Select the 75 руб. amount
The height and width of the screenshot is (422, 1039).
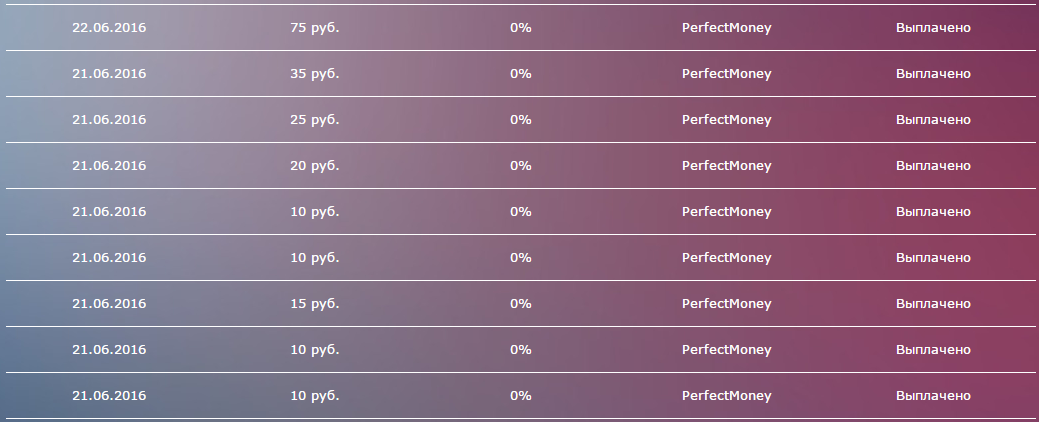pos(314,28)
